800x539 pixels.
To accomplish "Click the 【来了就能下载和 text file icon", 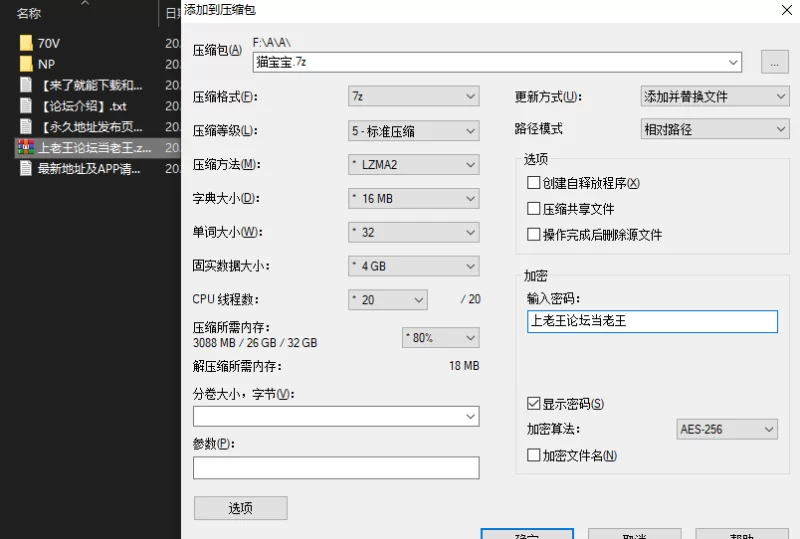I will point(26,85).
